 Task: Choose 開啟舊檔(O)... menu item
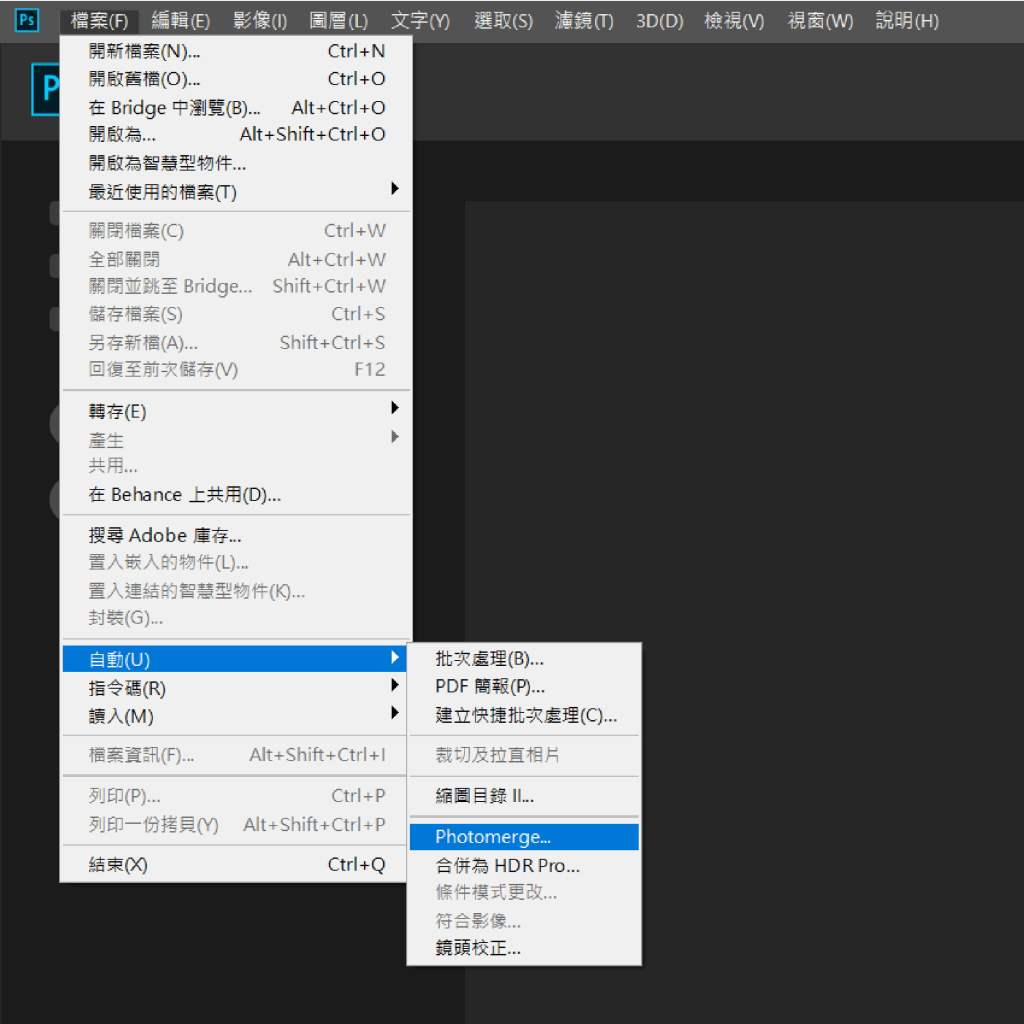coord(236,79)
